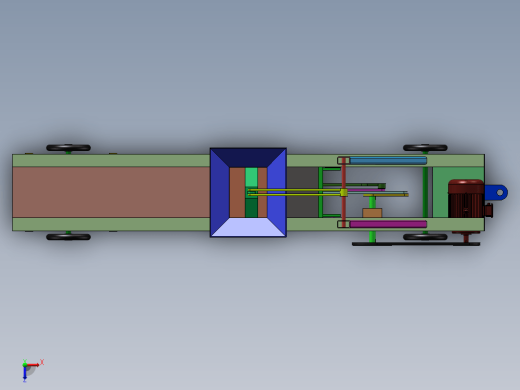Select the upper wheel near the motor end
520x390 pixels.
point(425,148)
